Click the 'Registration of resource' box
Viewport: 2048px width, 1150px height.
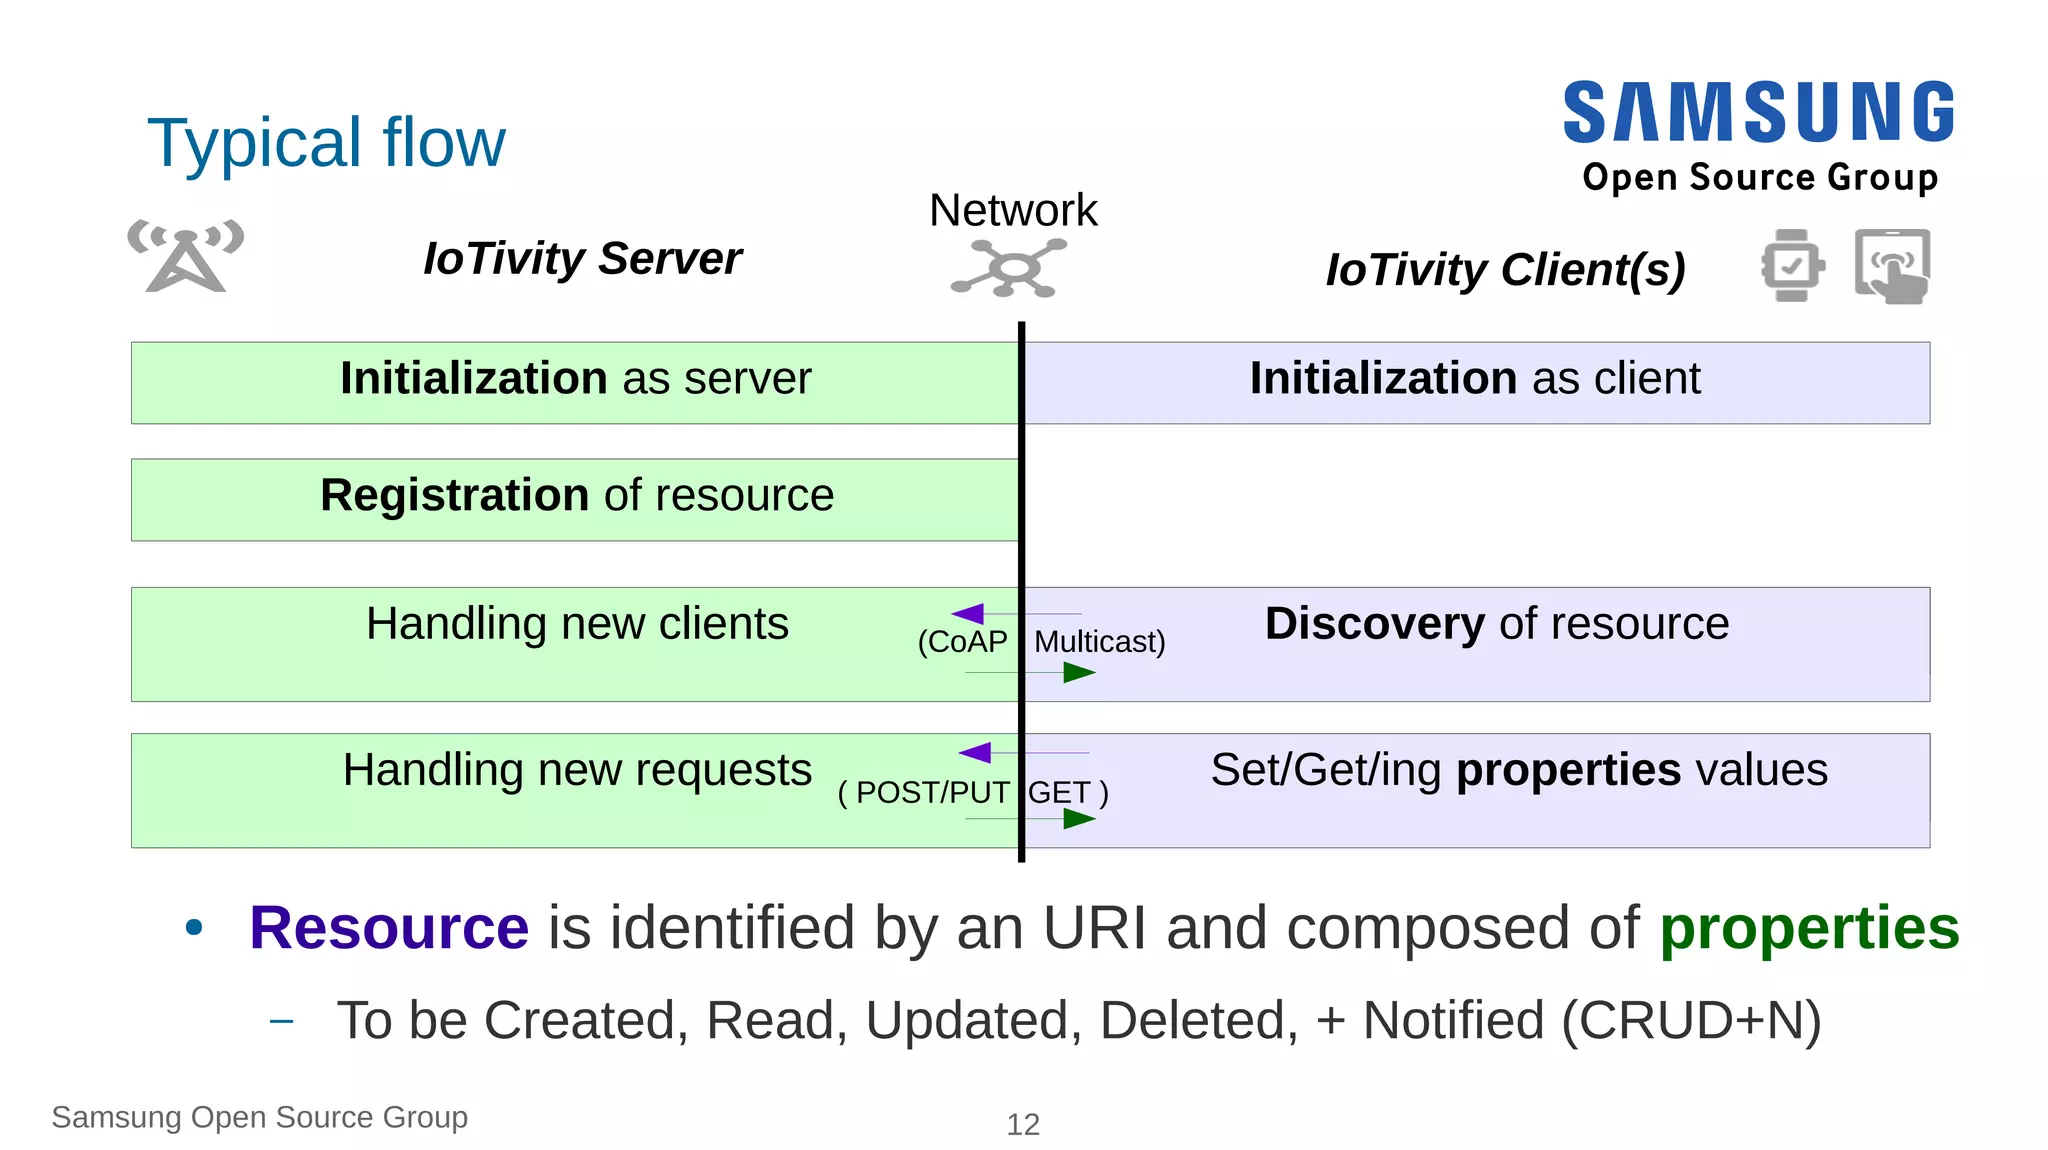(x=575, y=500)
